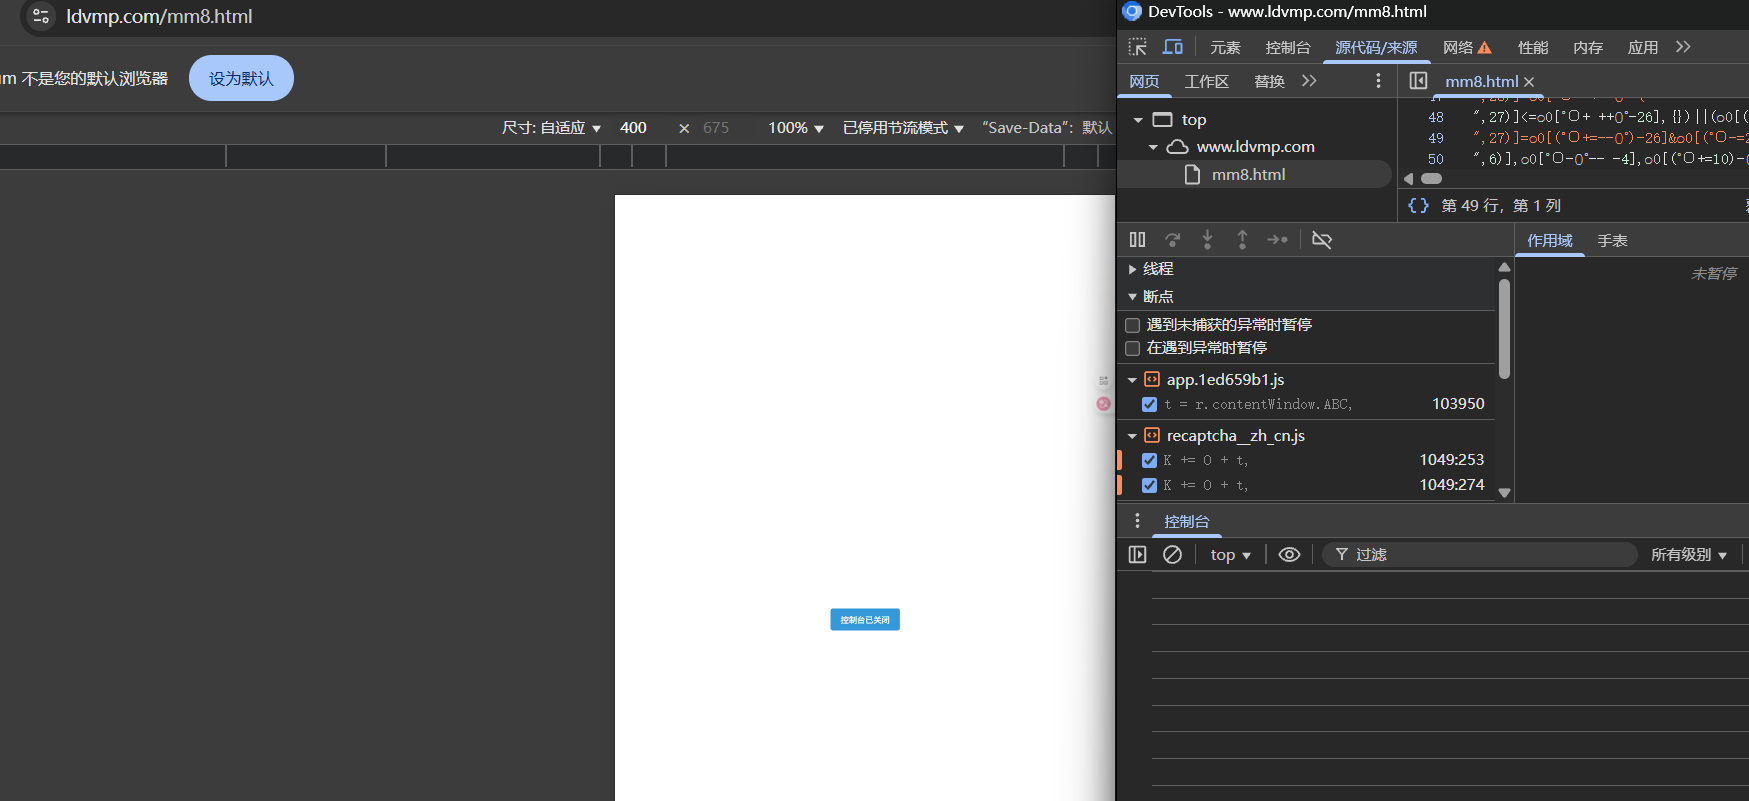This screenshot has height=801, width=1749.
Task: Click the clear console icon
Action: point(1172,555)
